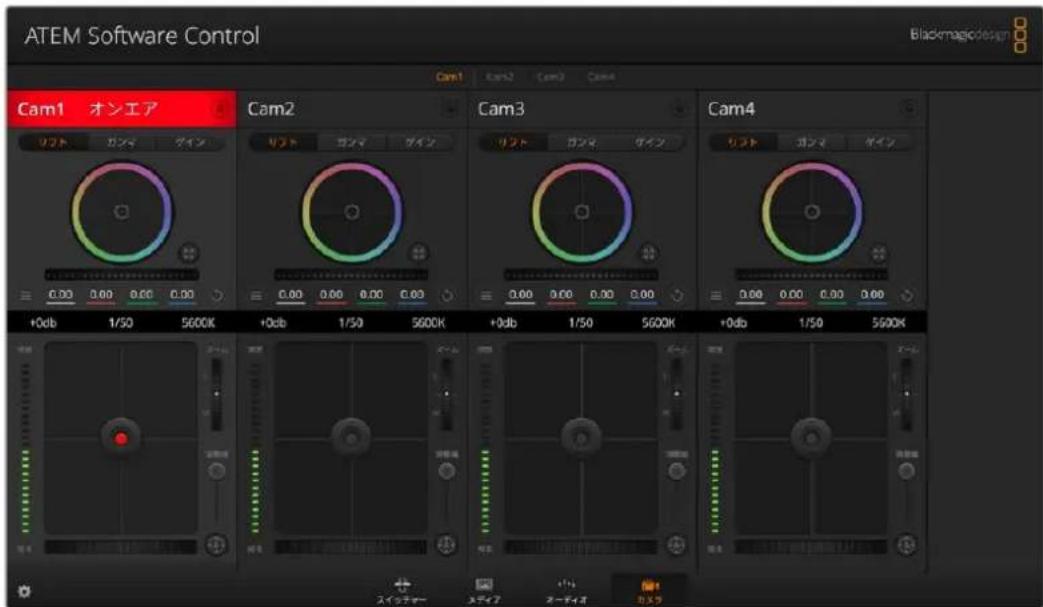This screenshot has height=607, width=1043.
Task: Expand Cam1 color corrector four-square icon
Action: [189, 253]
